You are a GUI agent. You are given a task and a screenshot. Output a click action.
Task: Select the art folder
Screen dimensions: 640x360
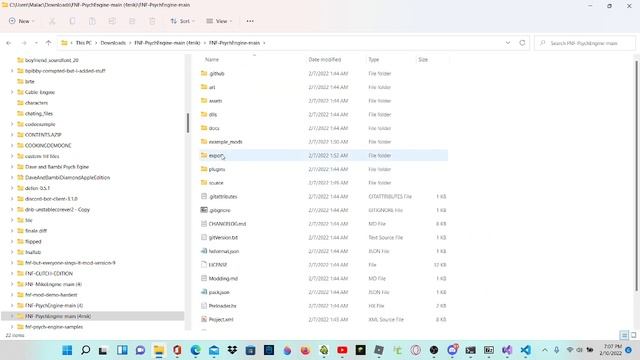(212, 87)
